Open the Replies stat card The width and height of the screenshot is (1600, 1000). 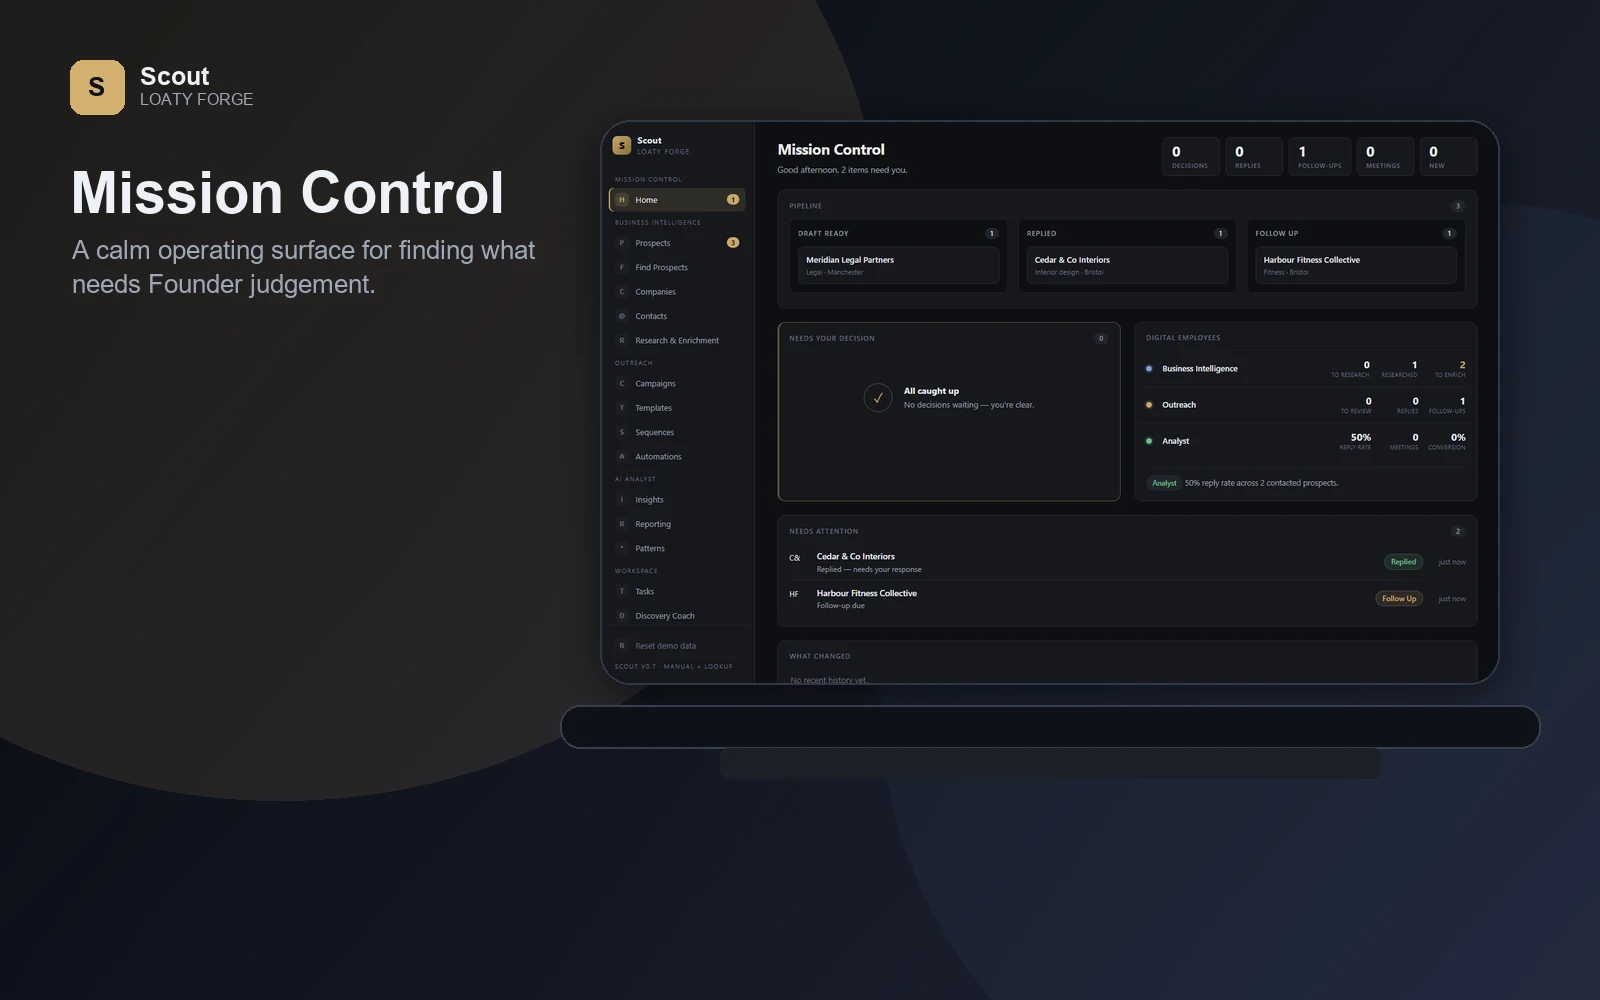point(1254,157)
